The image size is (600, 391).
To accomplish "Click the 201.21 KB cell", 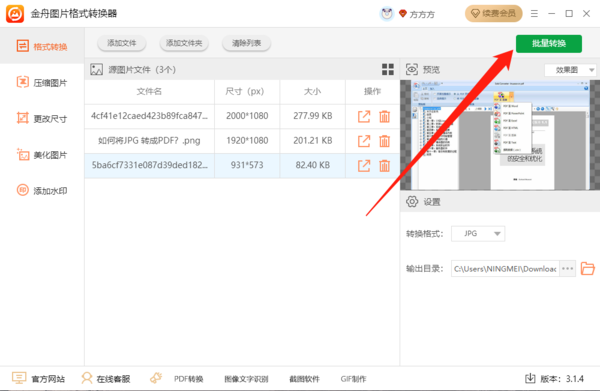I will [313, 140].
